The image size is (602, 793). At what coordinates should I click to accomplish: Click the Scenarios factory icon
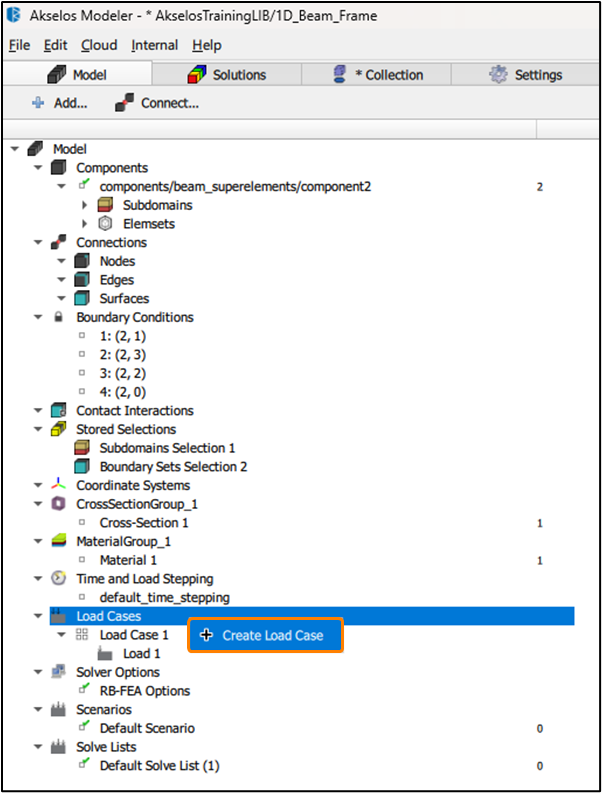click(59, 709)
